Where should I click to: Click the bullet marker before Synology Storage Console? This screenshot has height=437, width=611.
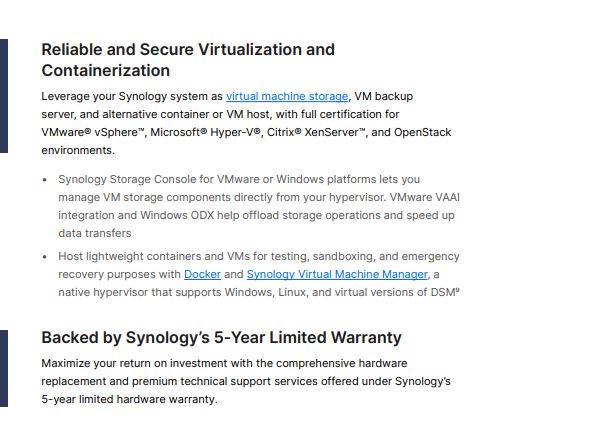click(x=45, y=180)
